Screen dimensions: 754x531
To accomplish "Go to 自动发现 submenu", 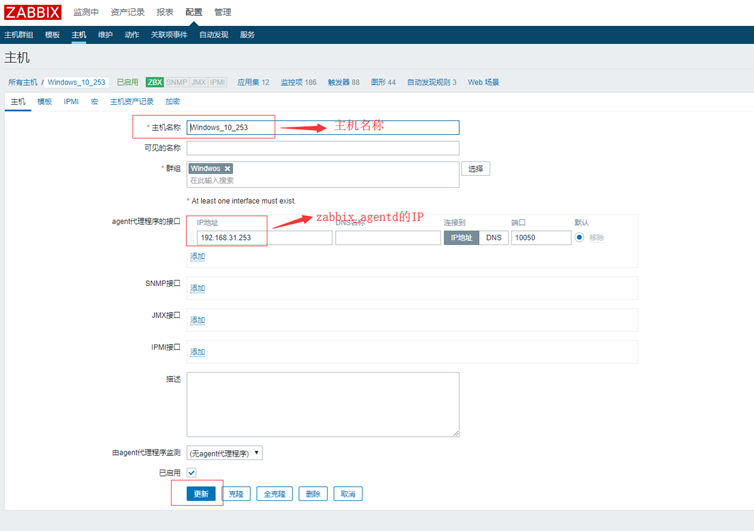I will click(x=214, y=35).
